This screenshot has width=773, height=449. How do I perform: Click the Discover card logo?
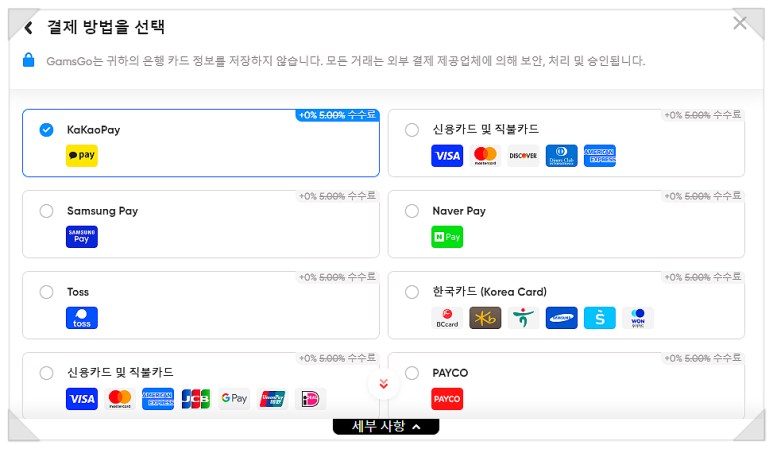pos(523,156)
